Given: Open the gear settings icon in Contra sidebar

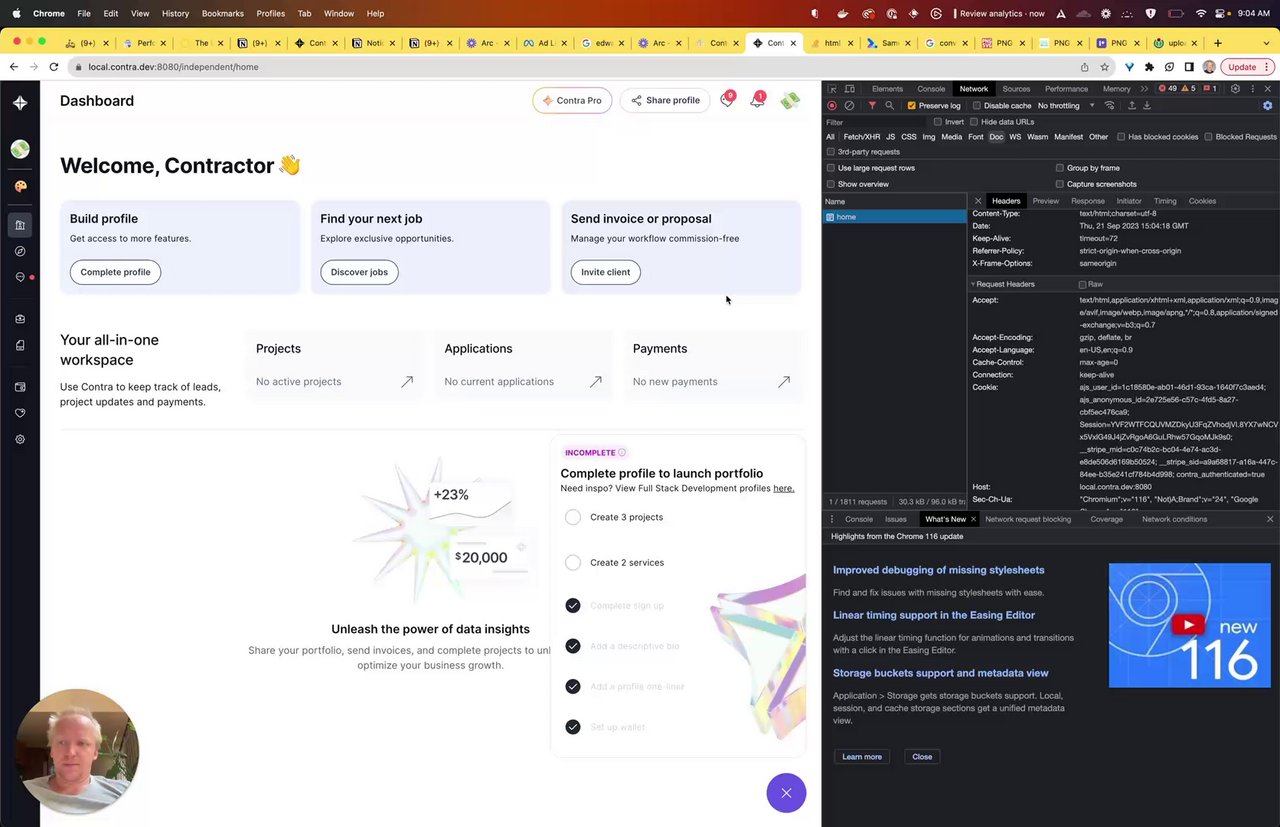Looking at the screenshot, I should [x=20, y=439].
